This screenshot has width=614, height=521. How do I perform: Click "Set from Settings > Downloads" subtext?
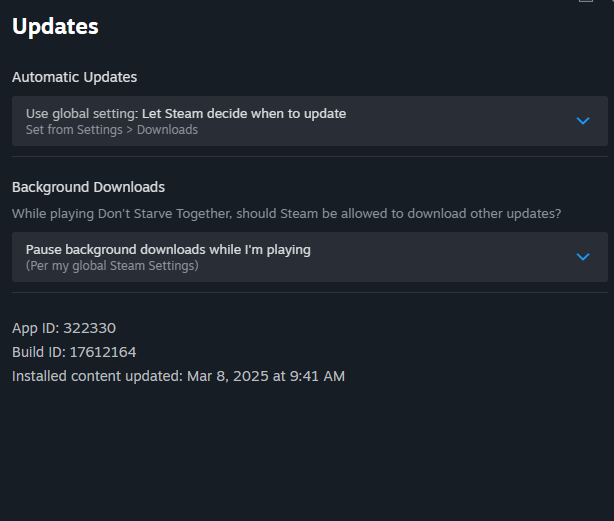(112, 130)
